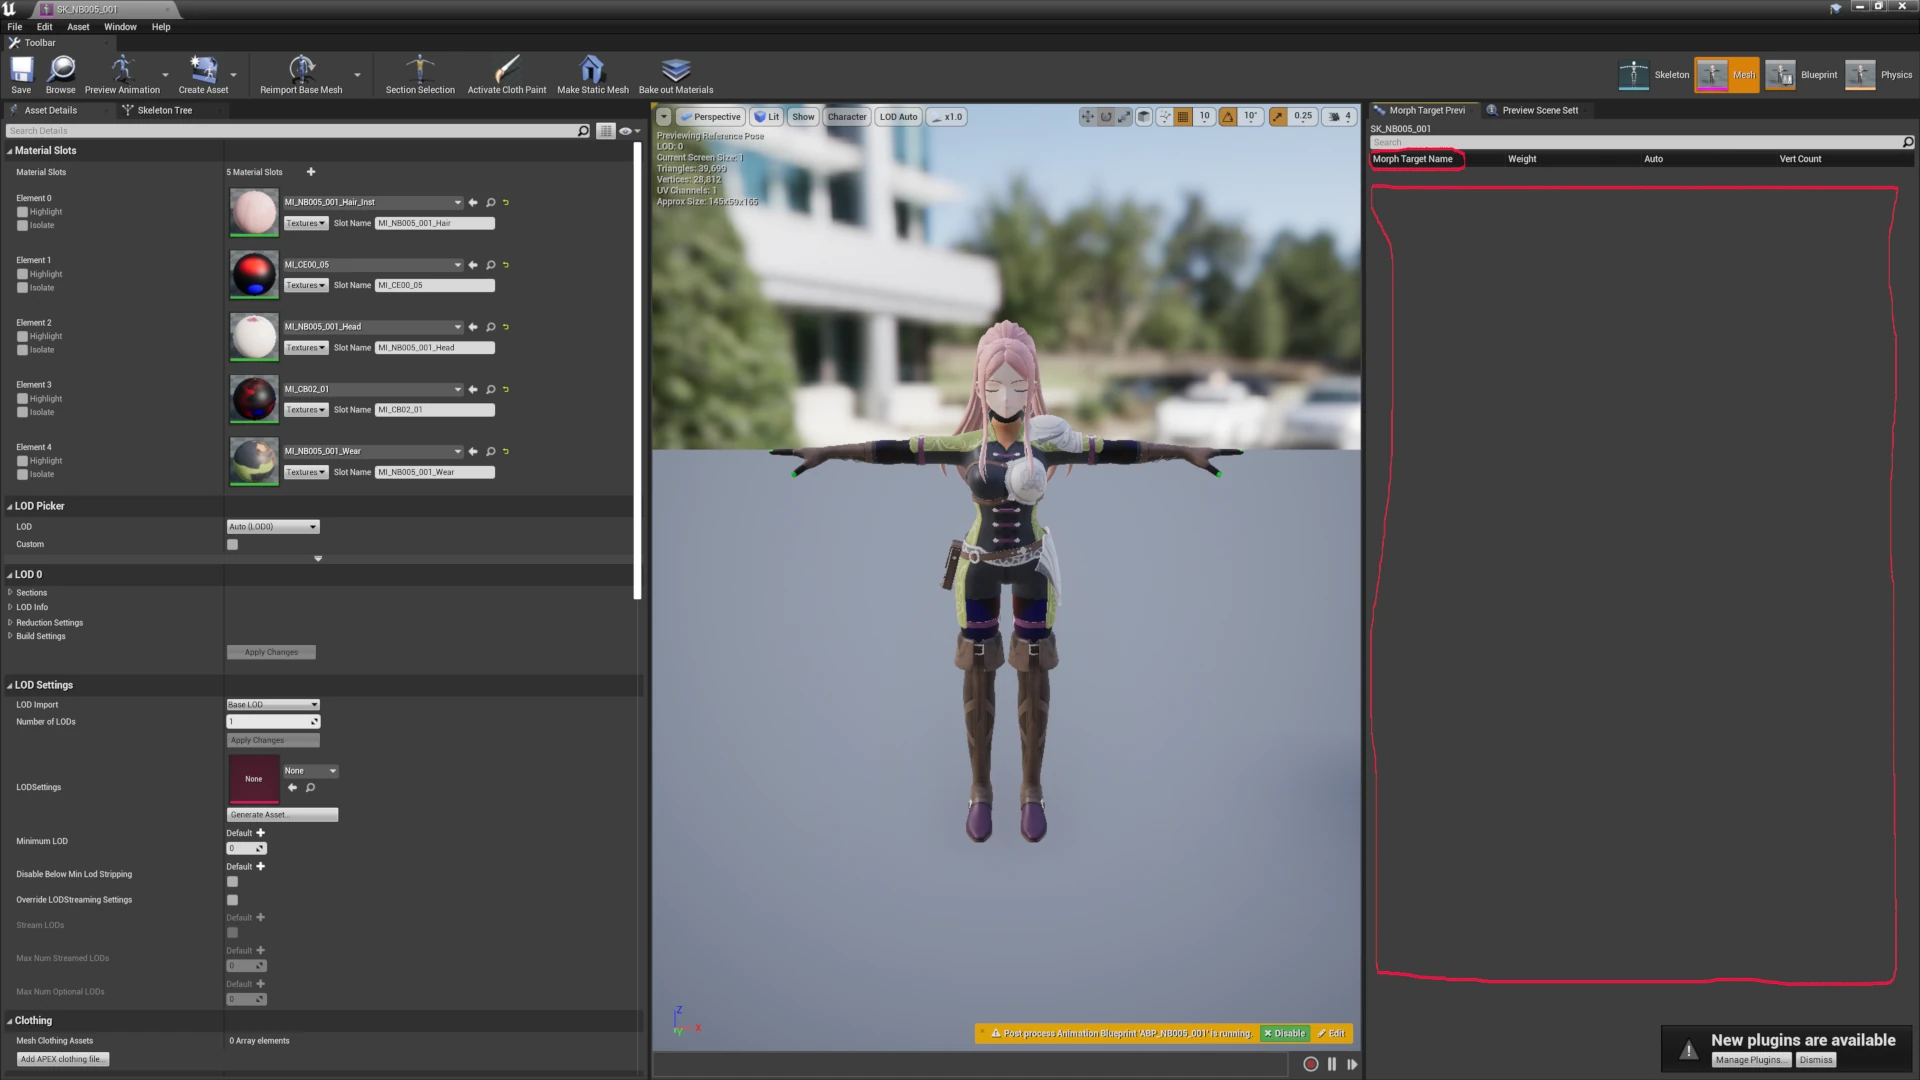
Task: Browse to asset in Content Browser
Action: pyautogui.click(x=60, y=74)
